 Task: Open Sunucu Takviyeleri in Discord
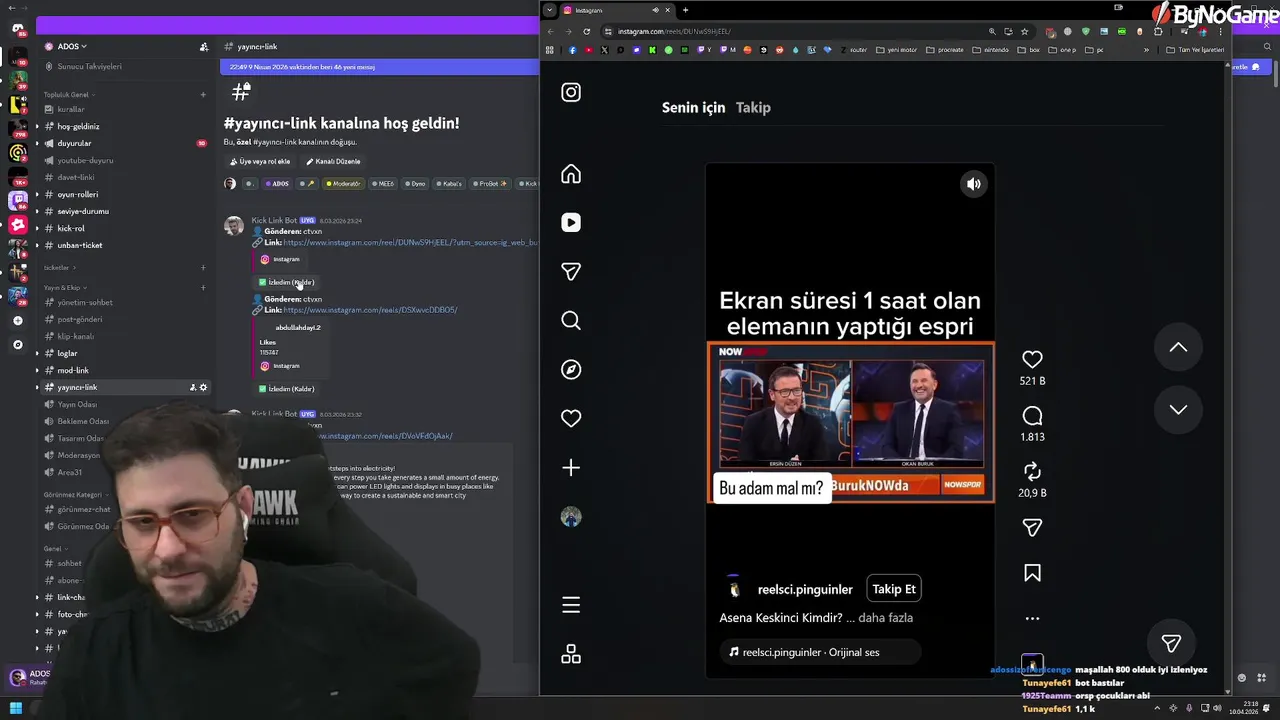point(89,67)
